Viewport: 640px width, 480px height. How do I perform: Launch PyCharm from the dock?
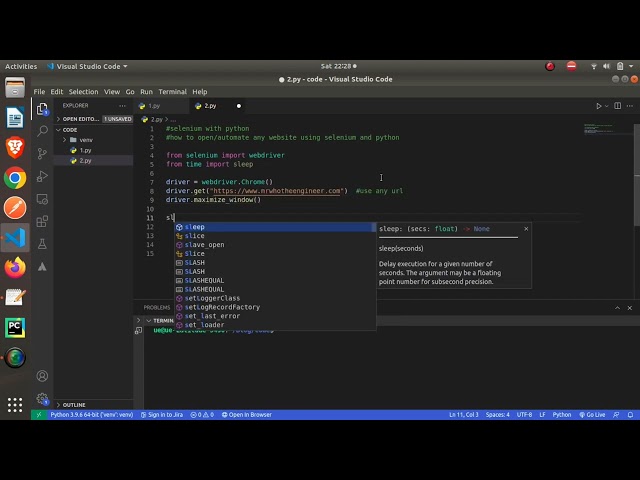pyautogui.click(x=15, y=328)
